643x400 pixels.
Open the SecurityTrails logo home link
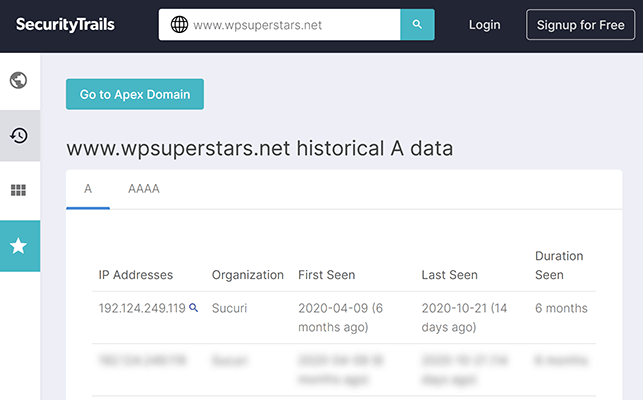point(65,25)
